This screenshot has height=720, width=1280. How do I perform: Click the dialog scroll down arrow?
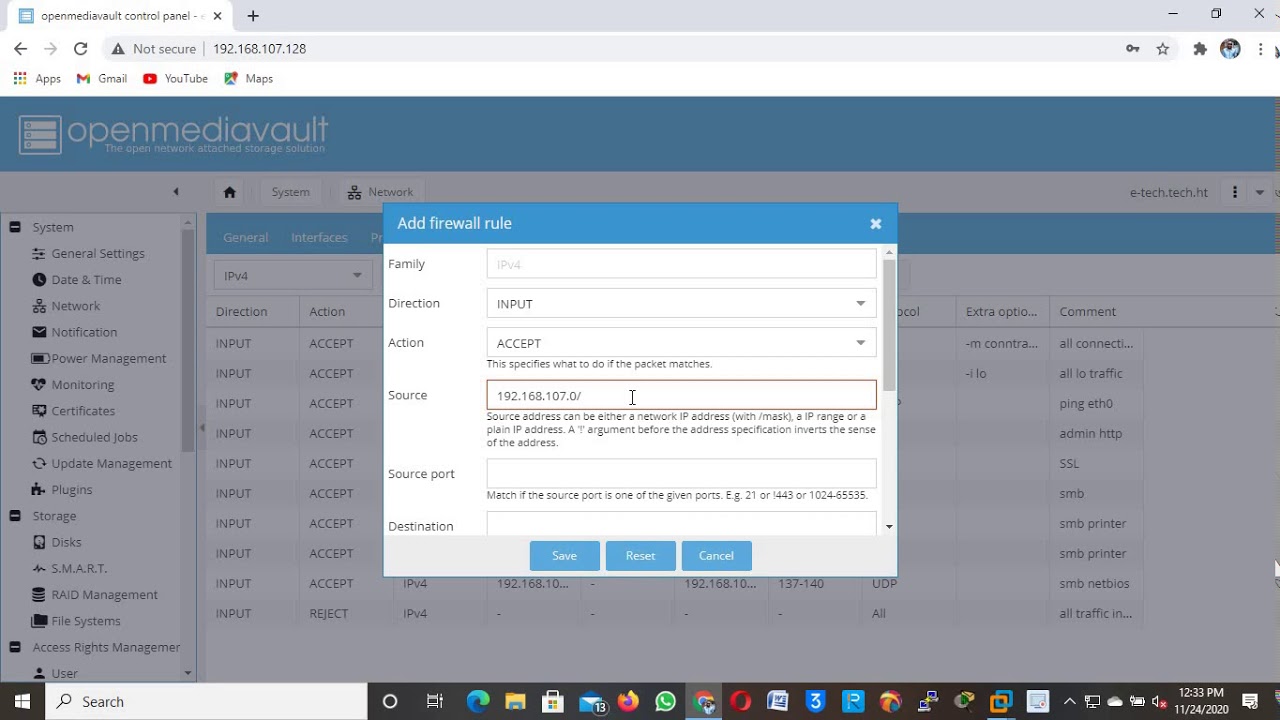click(x=889, y=527)
